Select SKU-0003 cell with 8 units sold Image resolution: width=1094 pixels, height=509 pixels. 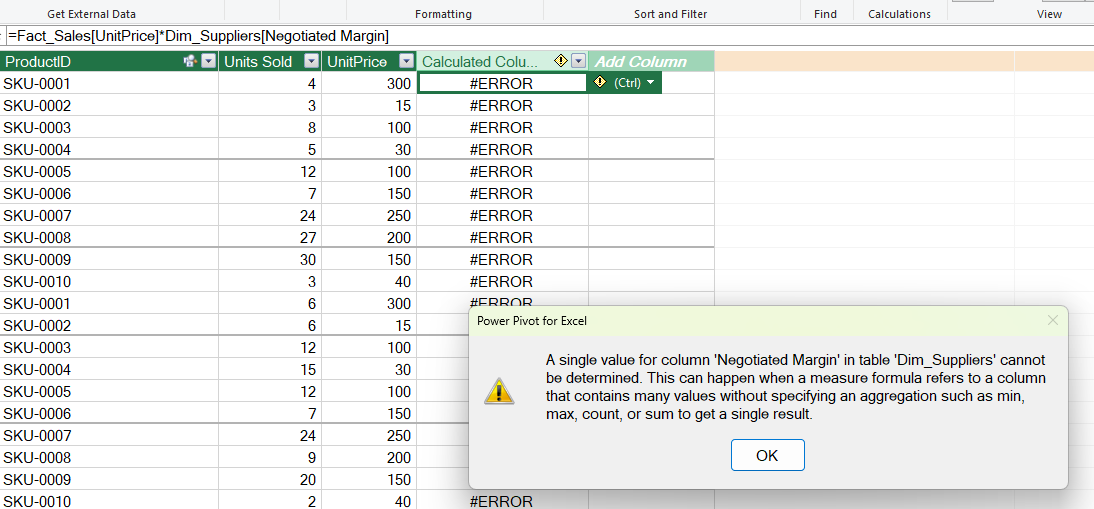[x=109, y=128]
